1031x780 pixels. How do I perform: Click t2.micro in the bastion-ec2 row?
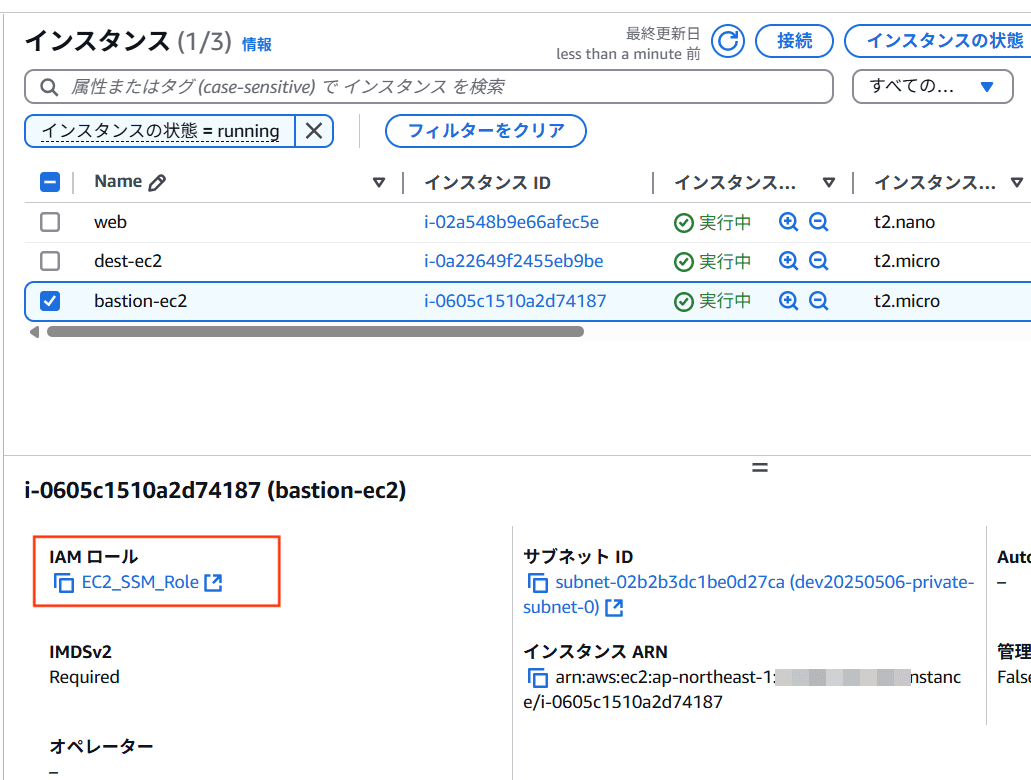907,301
